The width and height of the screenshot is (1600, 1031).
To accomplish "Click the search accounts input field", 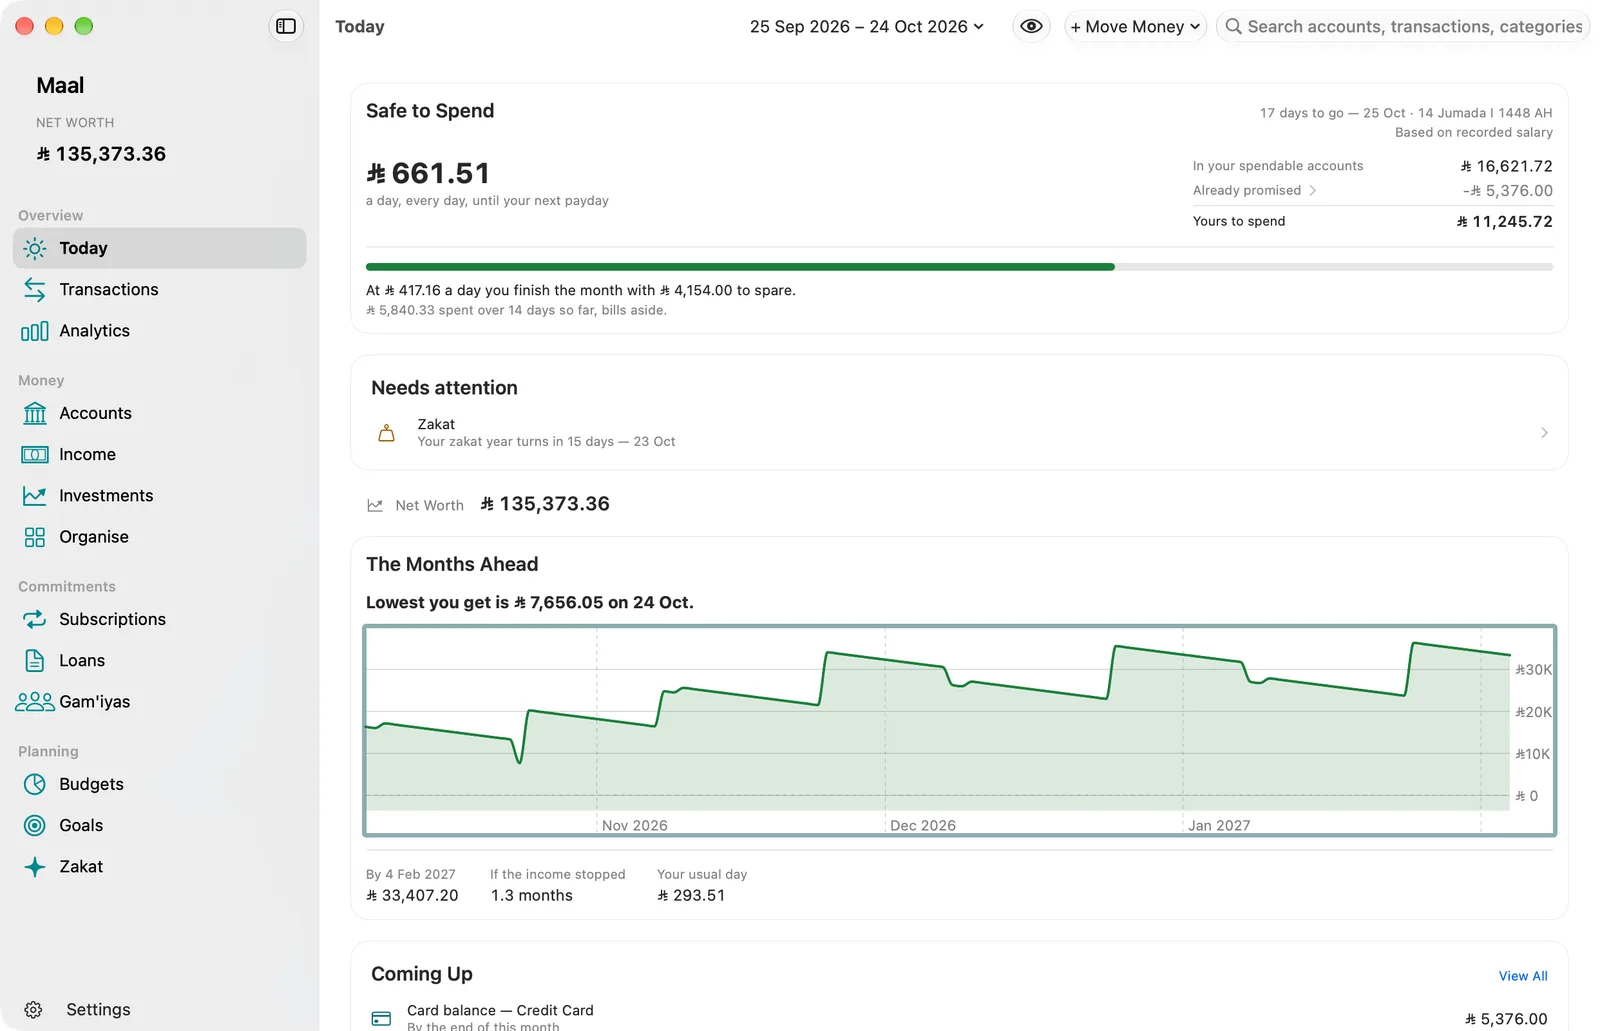I will click(1403, 27).
